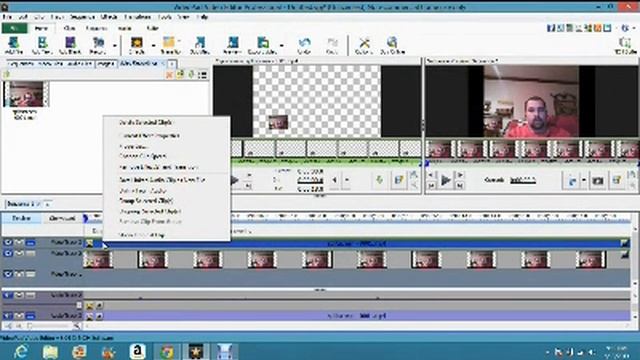
Task: Hide Video Track 3 with its eye icon
Action: point(8,242)
